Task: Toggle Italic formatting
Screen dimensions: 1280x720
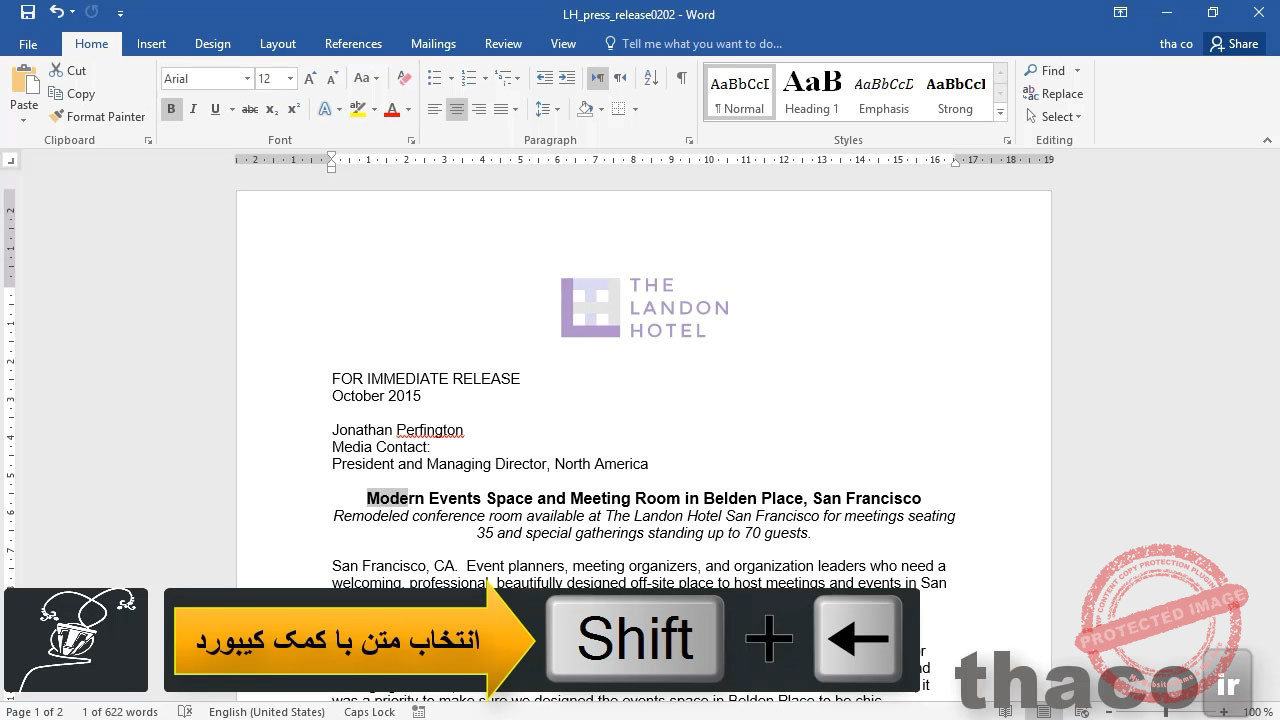Action: coord(192,109)
